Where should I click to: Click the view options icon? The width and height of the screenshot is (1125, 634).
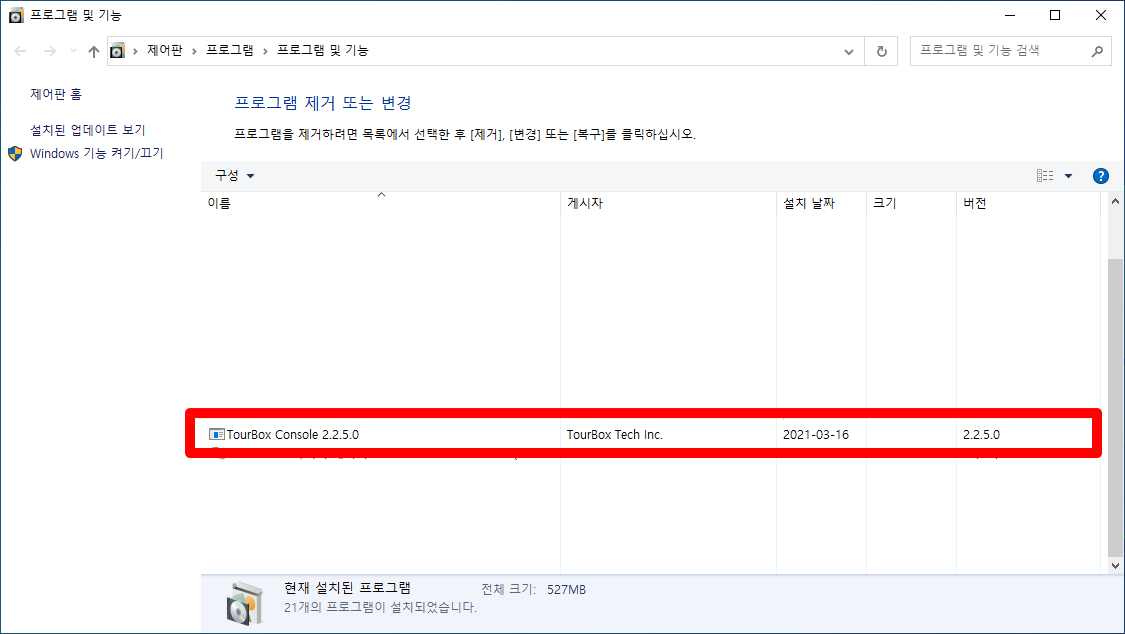click(x=1045, y=176)
